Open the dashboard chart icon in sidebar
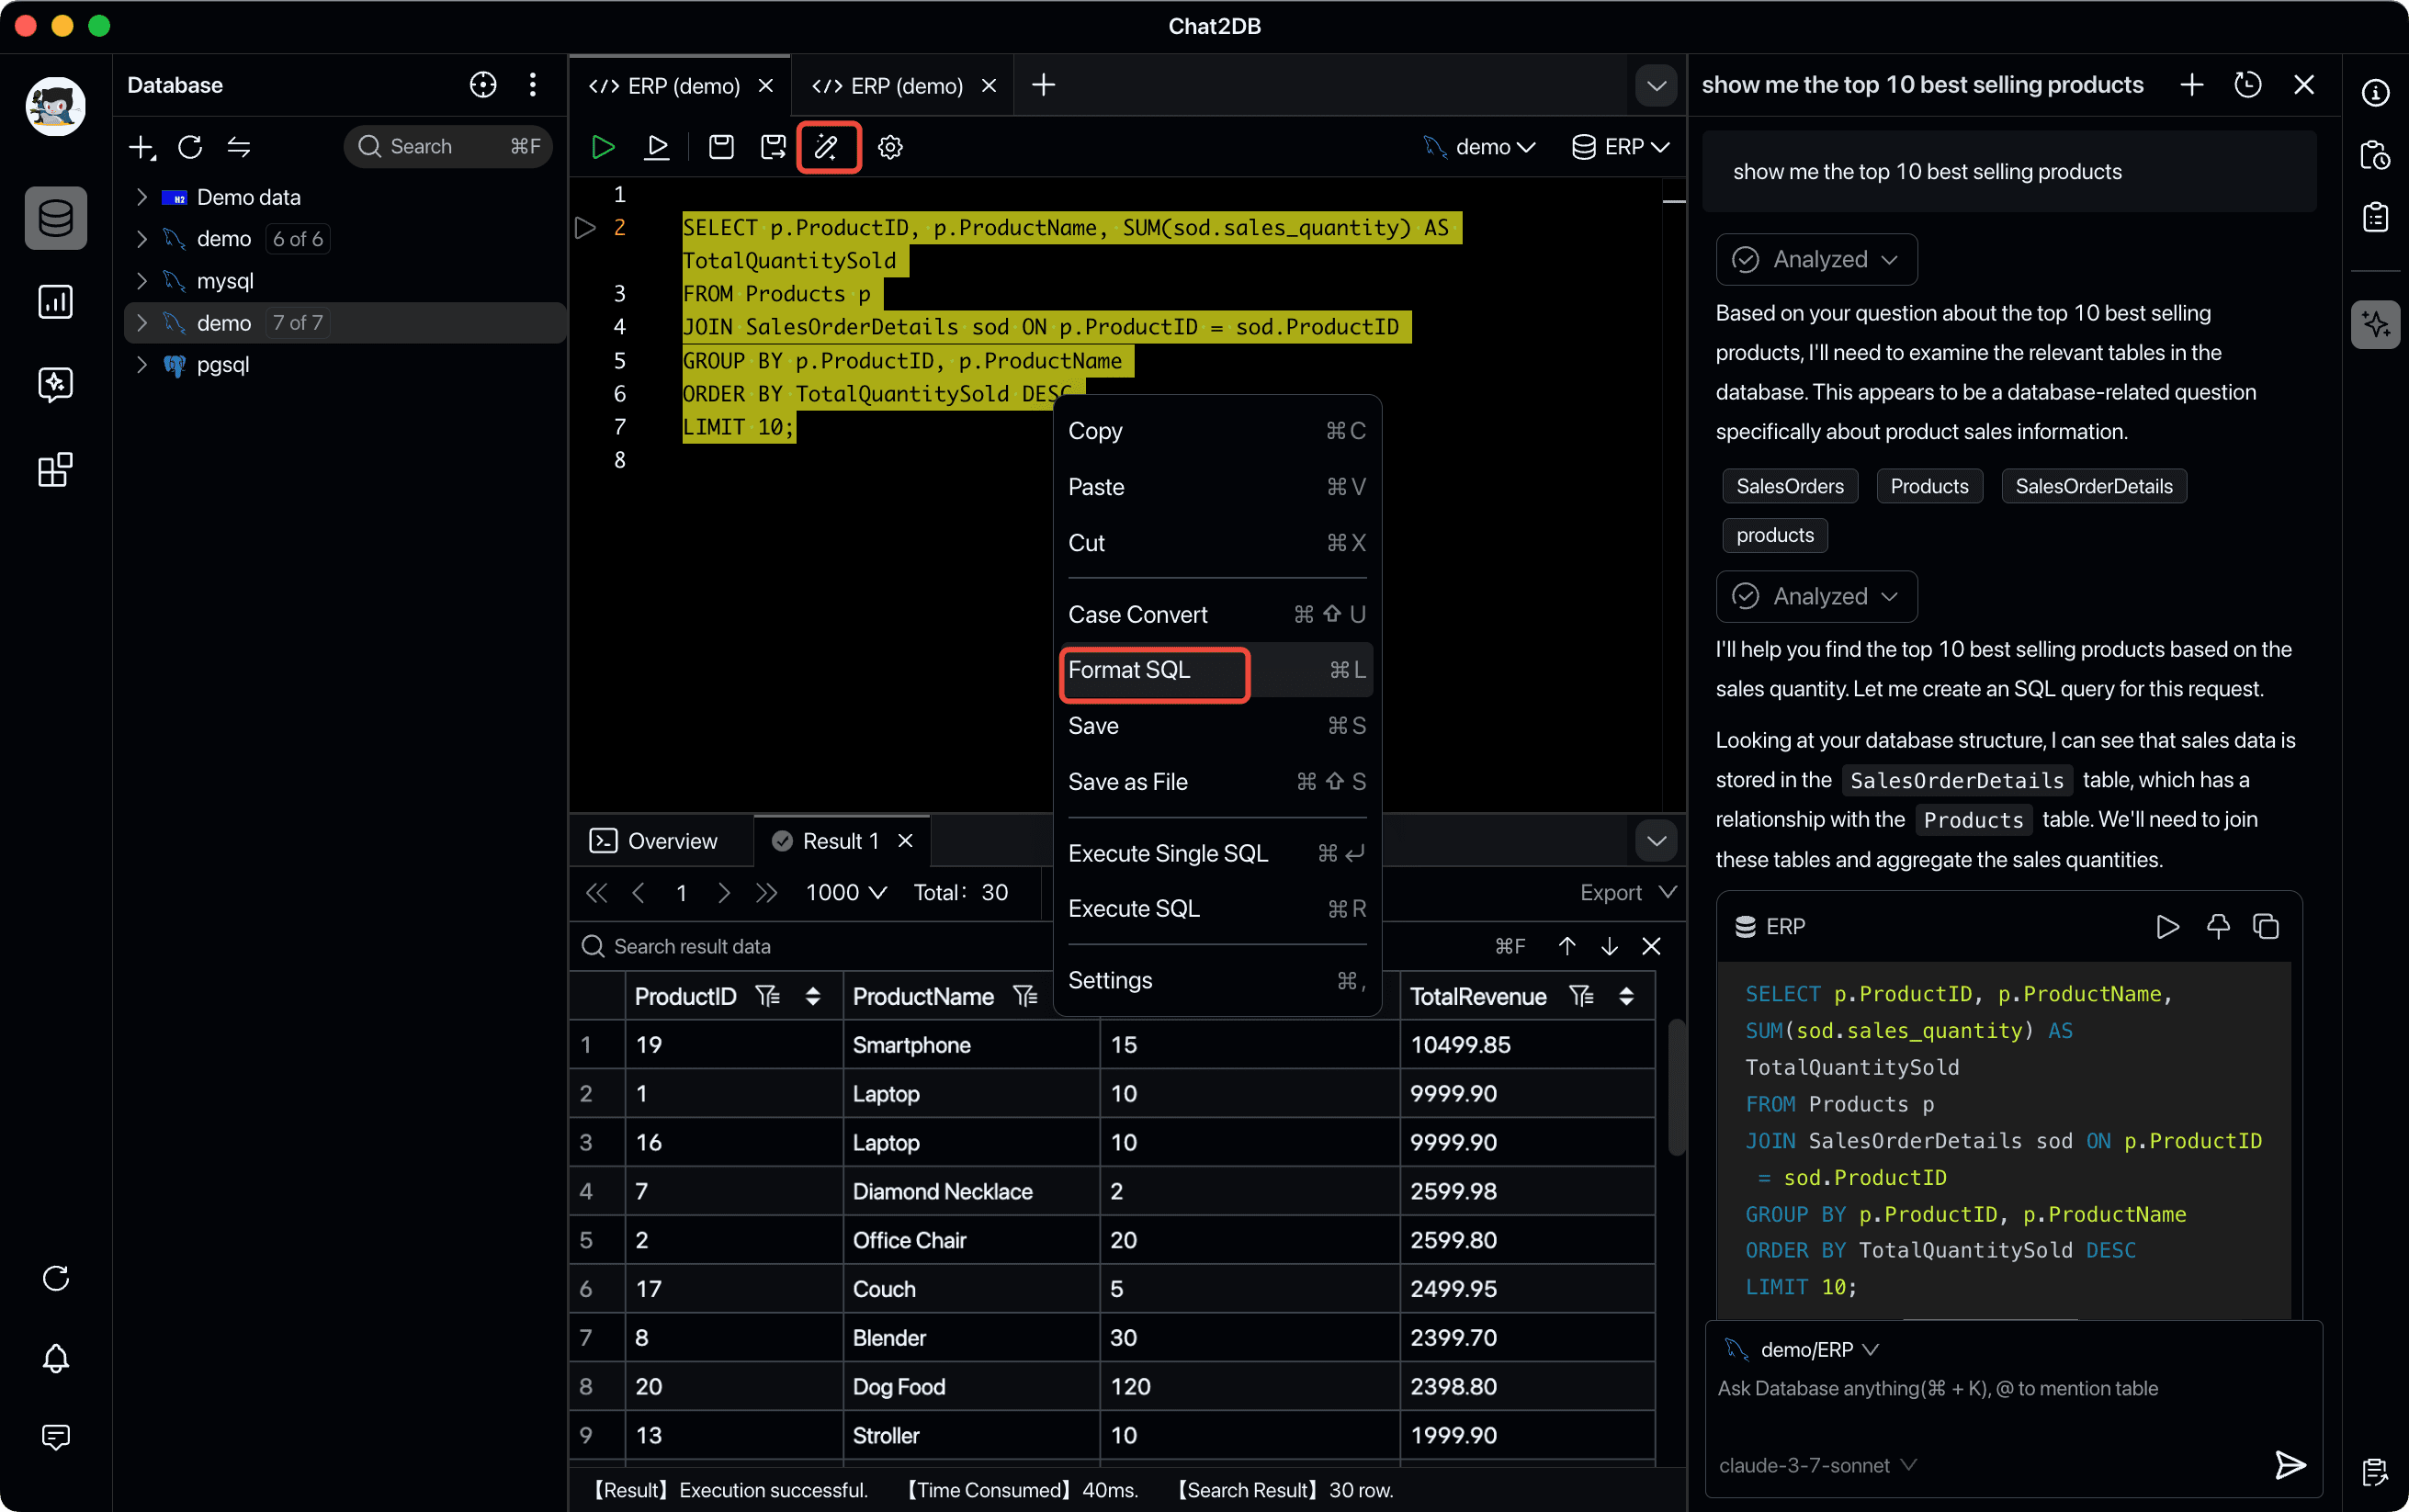The width and height of the screenshot is (2409, 1512). pos(56,301)
